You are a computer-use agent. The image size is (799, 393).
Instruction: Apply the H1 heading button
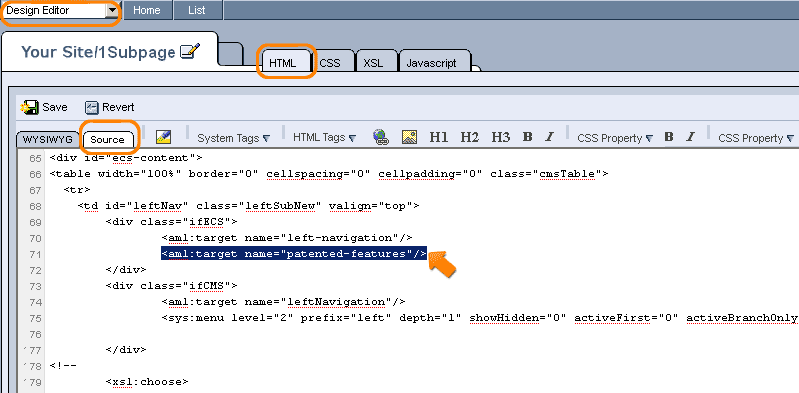click(x=439, y=137)
